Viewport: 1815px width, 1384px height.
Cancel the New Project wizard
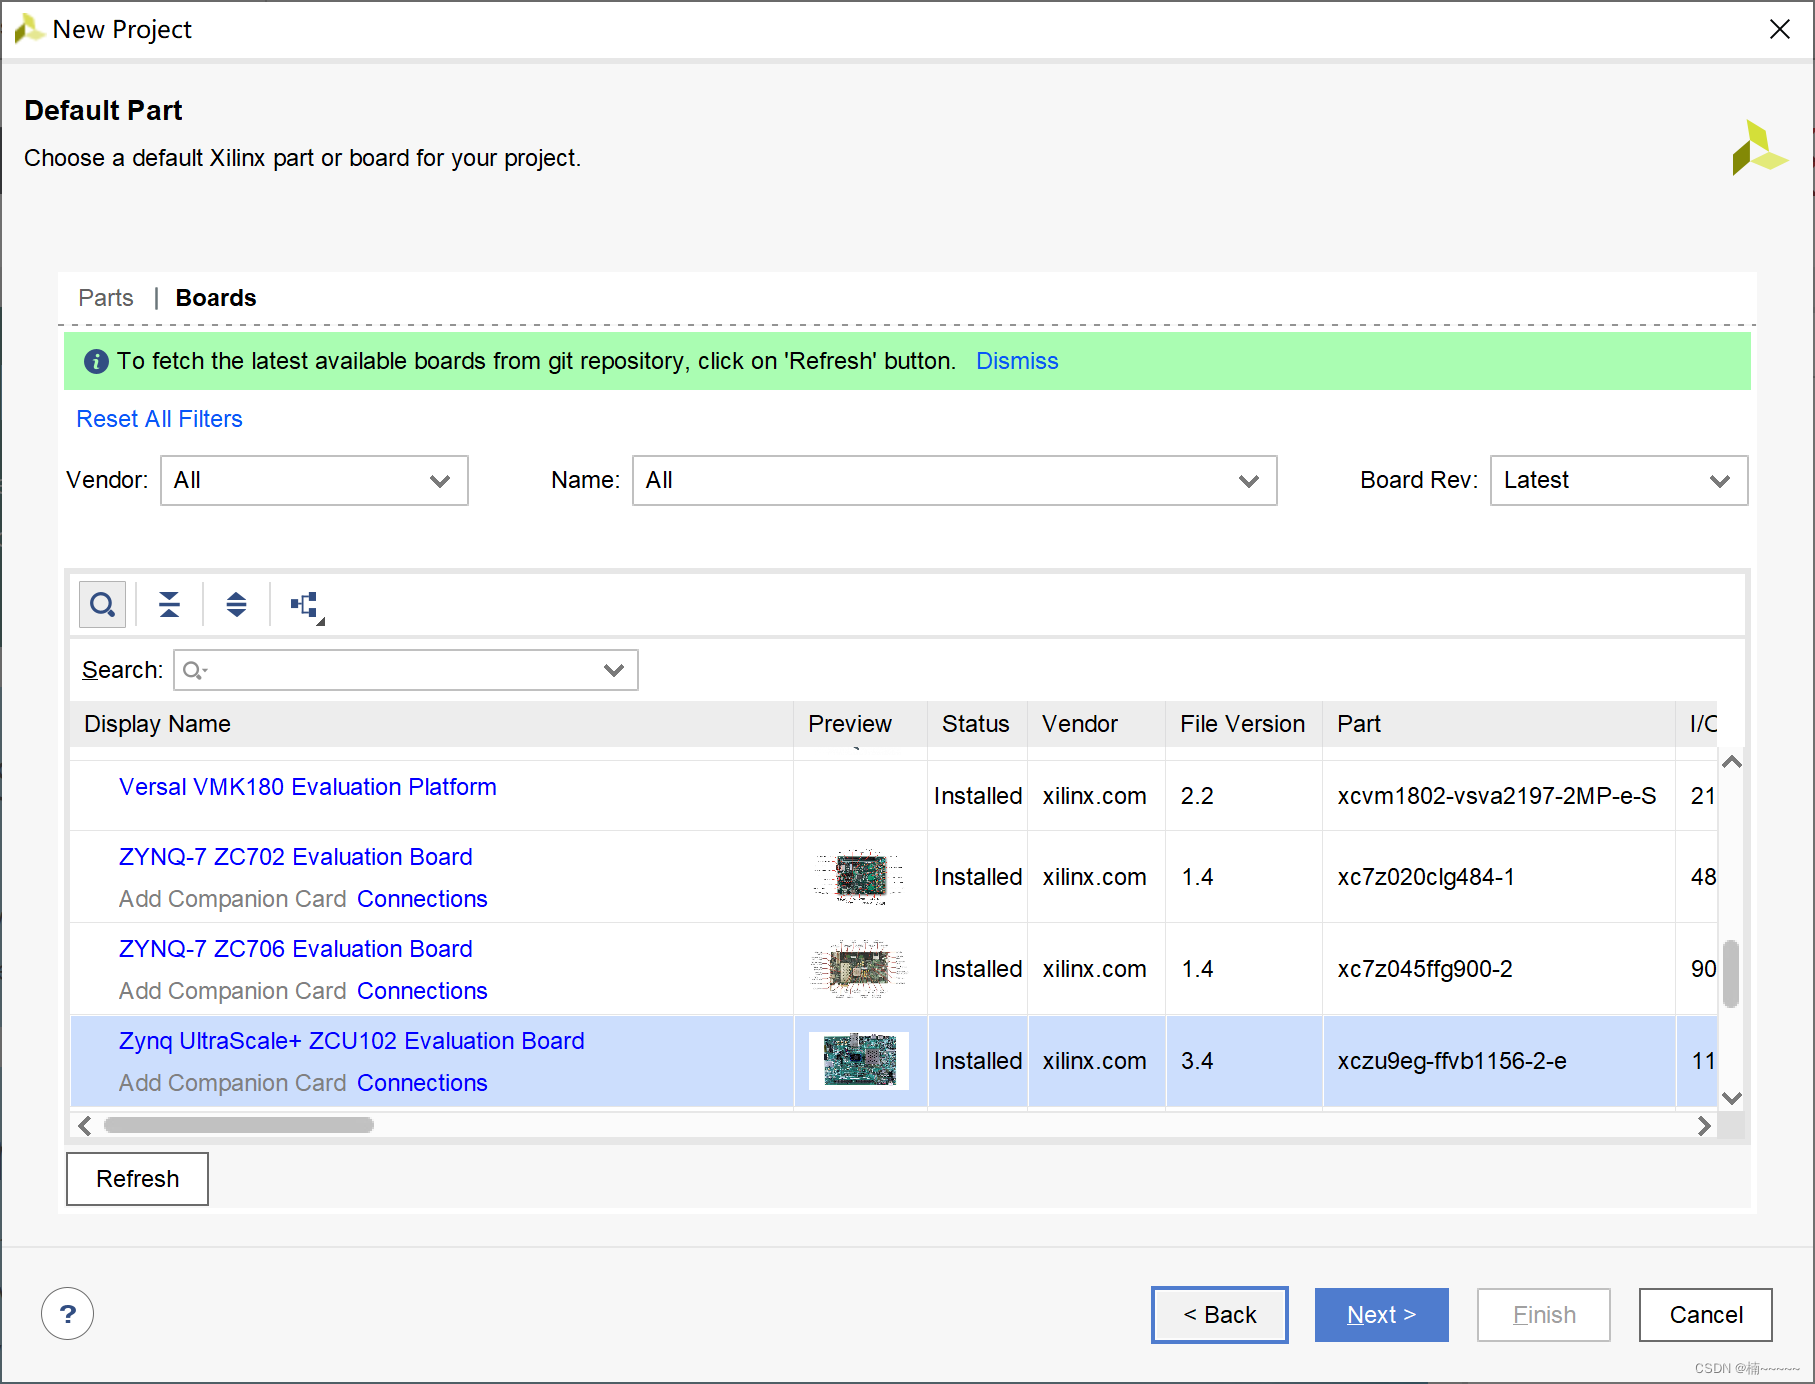coord(1706,1315)
